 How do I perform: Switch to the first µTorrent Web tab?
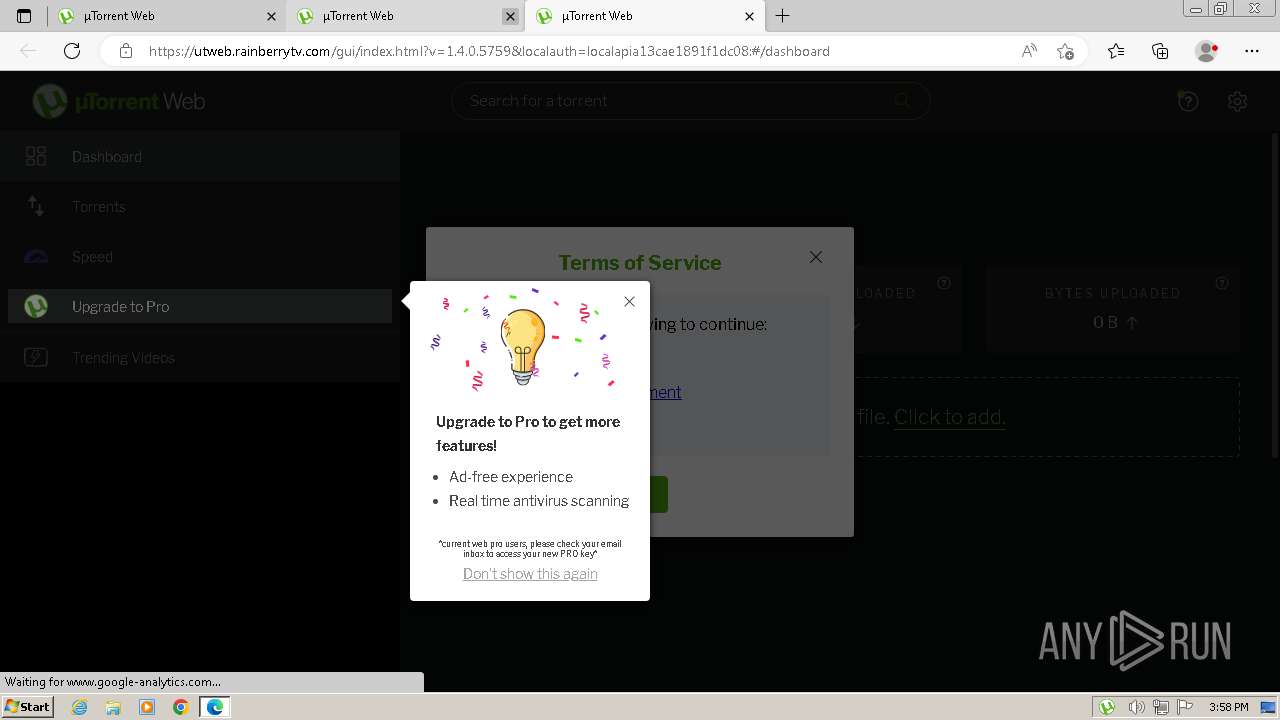(166, 16)
